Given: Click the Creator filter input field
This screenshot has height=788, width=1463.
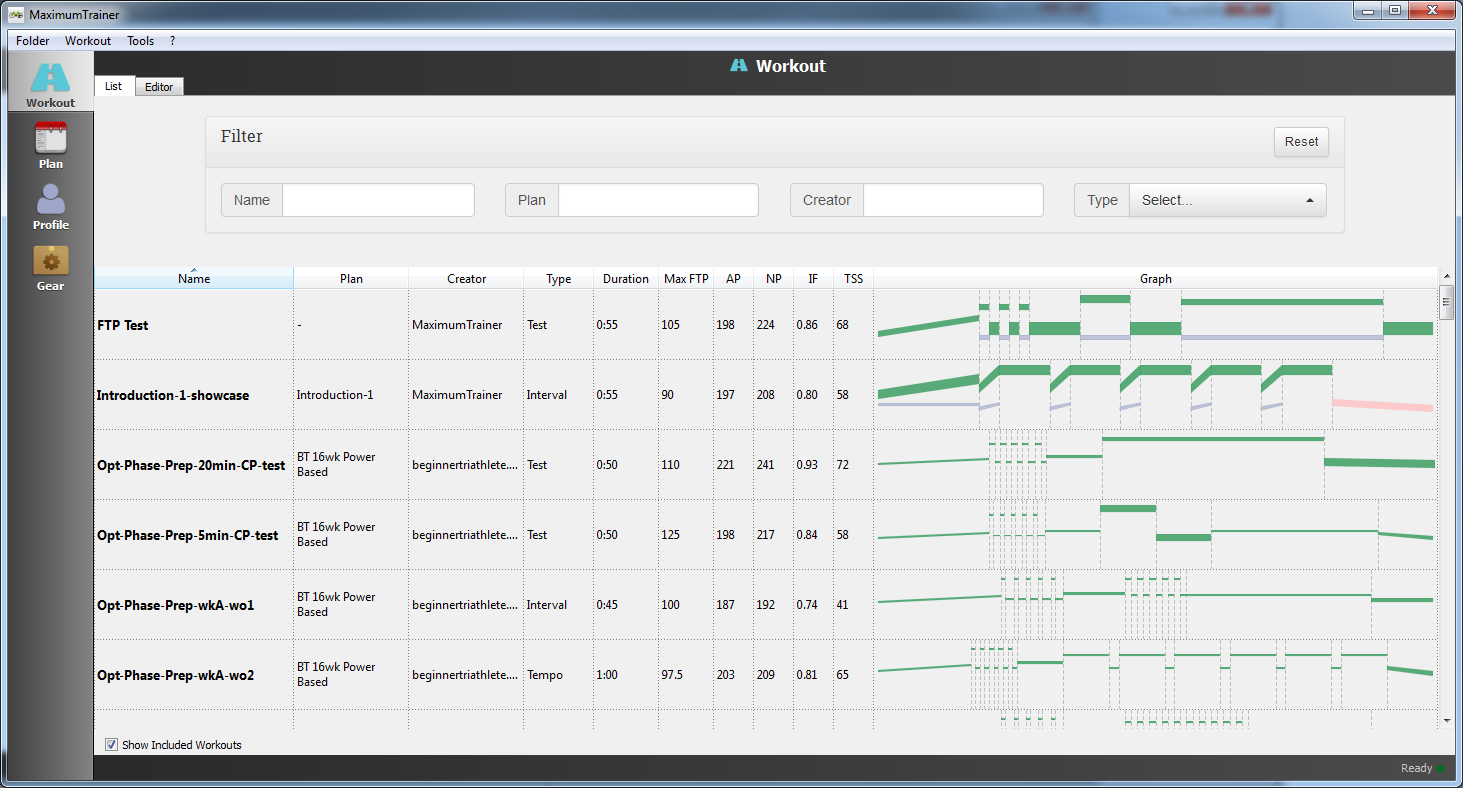Looking at the screenshot, I should (953, 200).
